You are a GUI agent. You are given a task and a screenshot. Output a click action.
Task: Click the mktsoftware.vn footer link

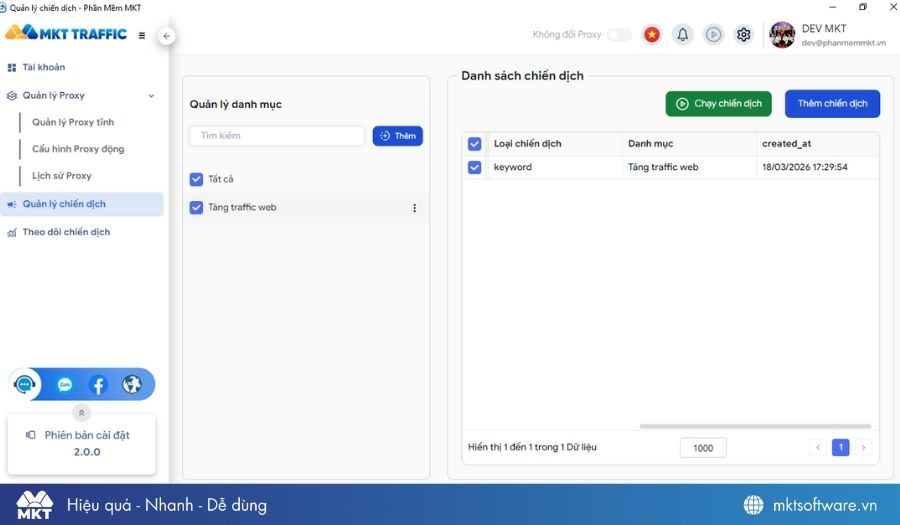click(x=825, y=505)
